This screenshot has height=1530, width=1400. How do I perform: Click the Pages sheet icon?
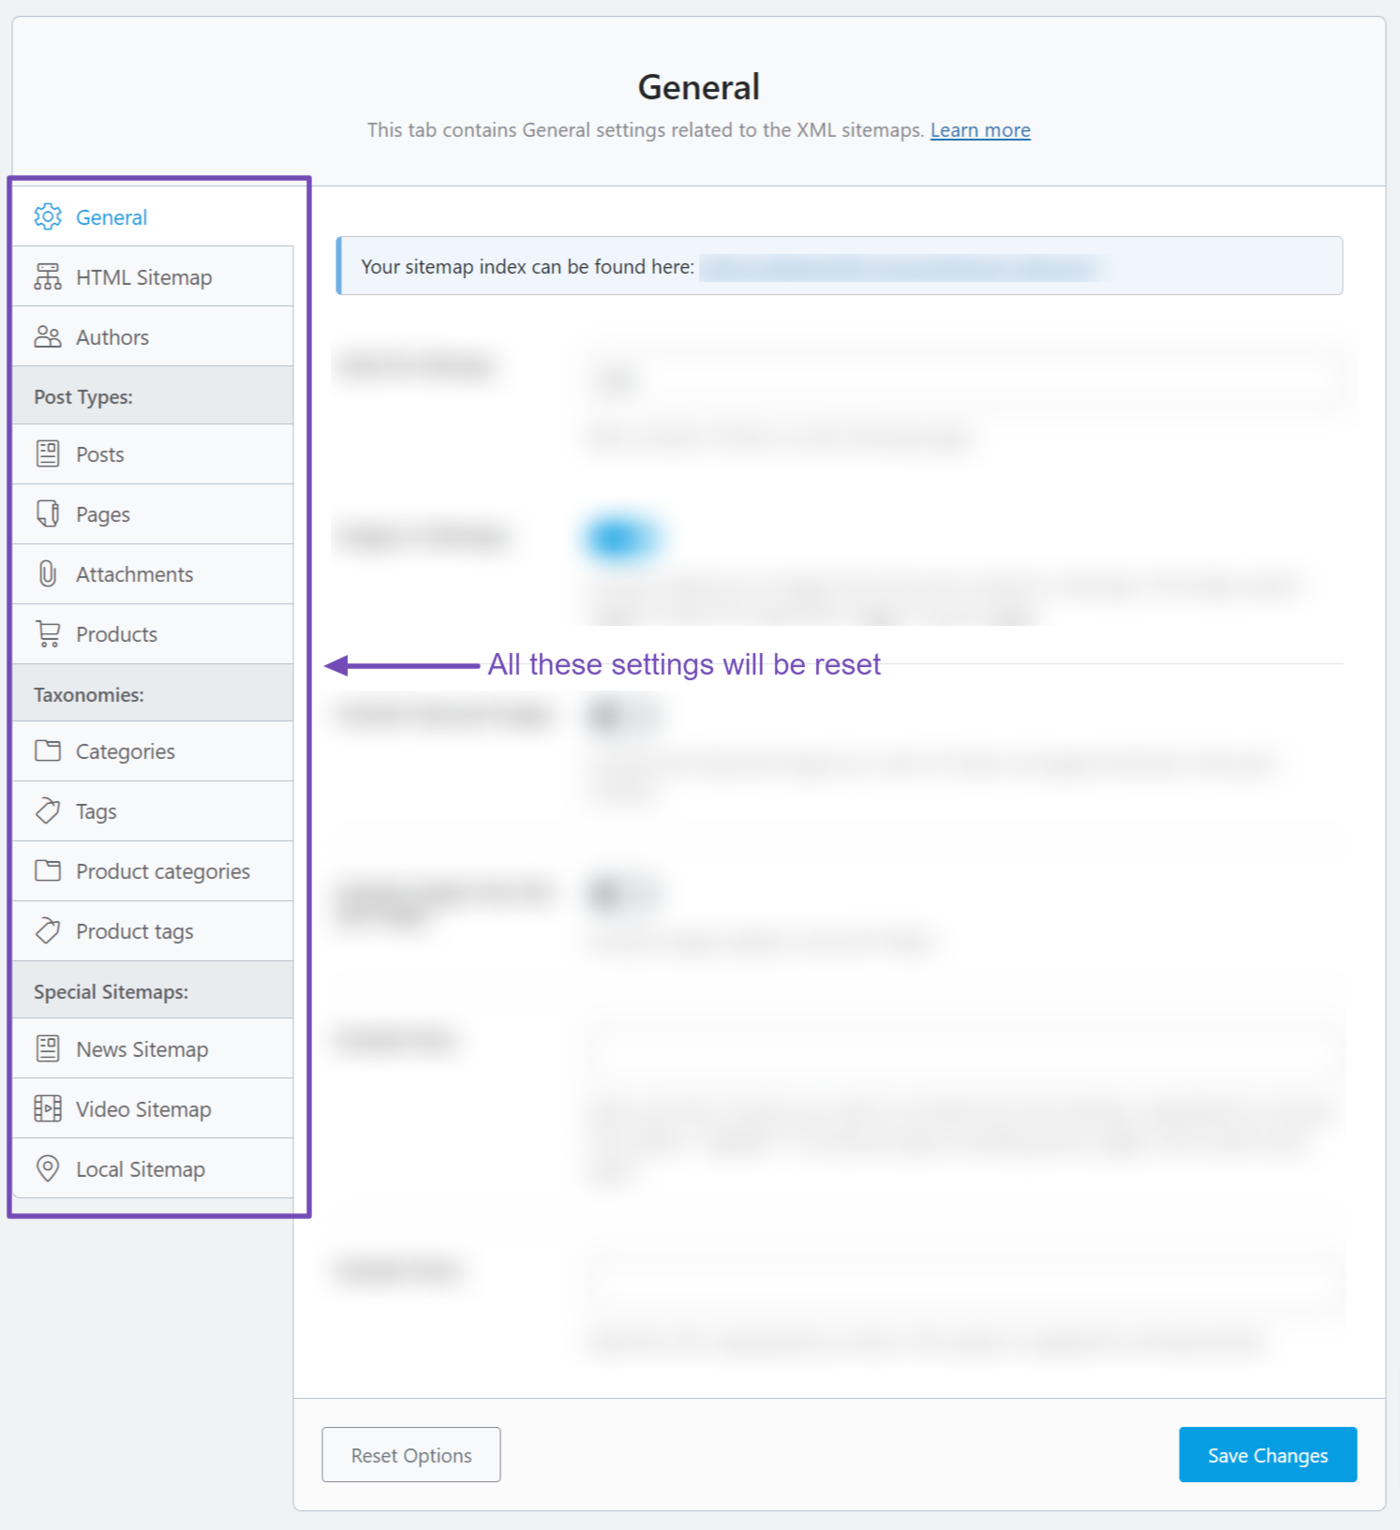click(x=47, y=514)
